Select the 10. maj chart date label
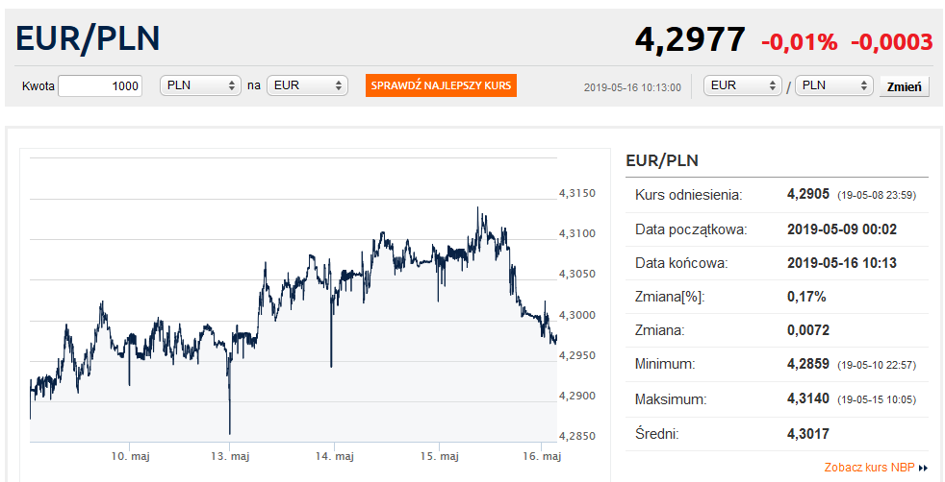 pos(130,456)
